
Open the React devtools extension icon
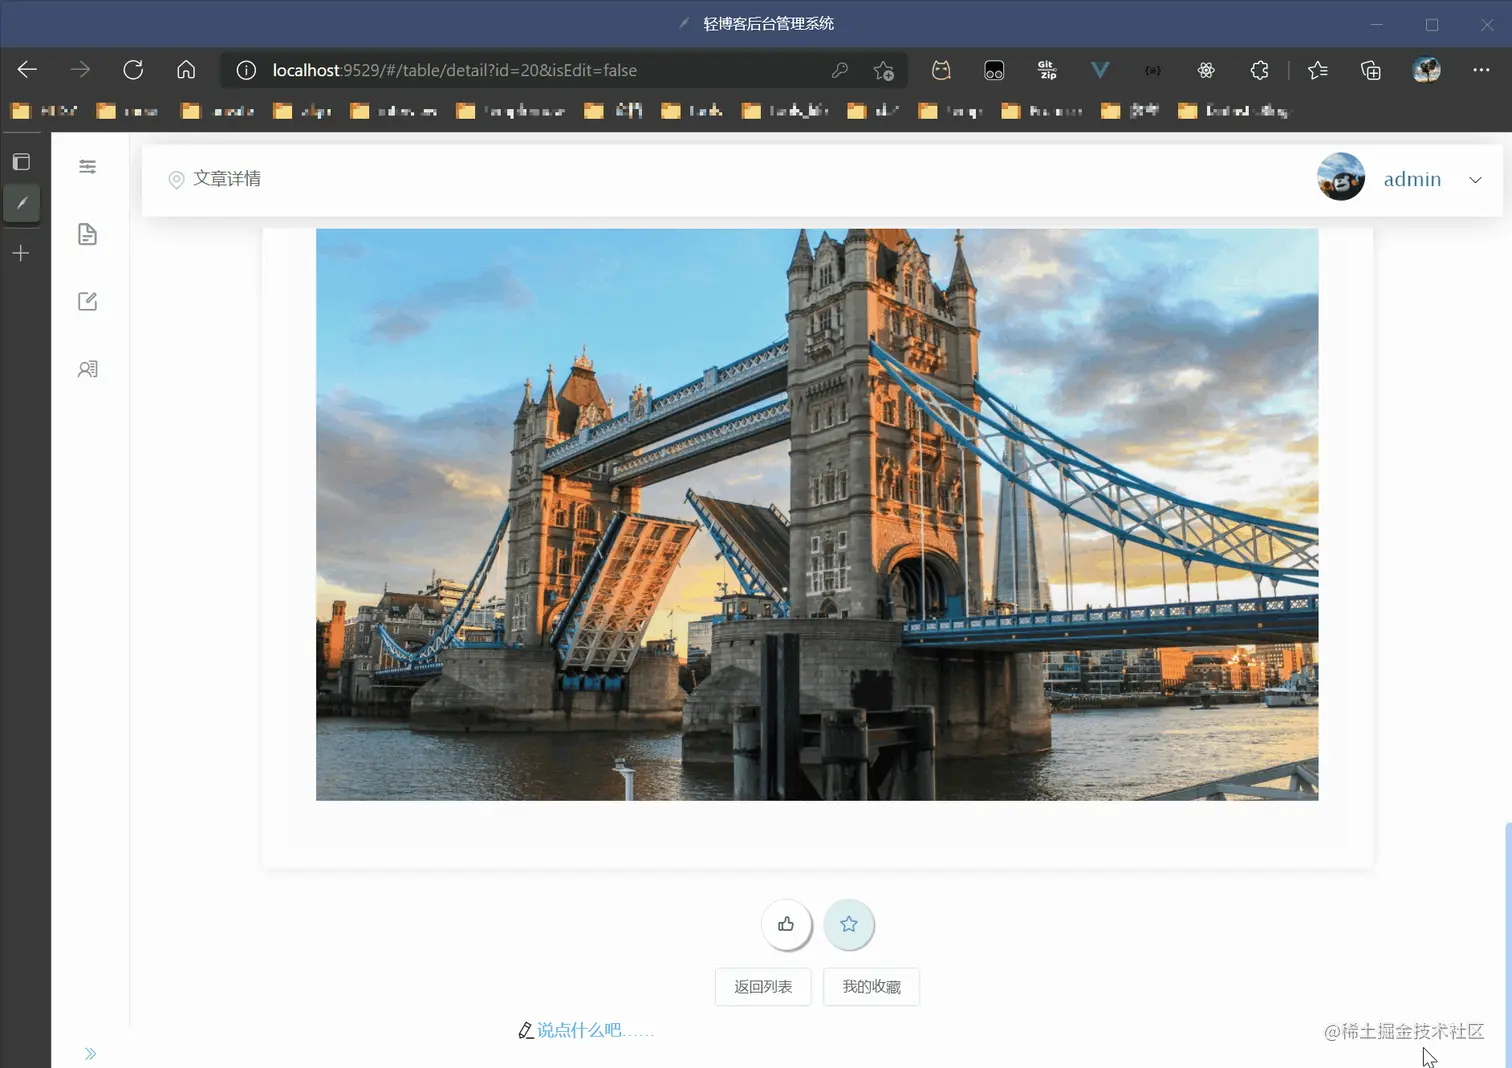1206,70
